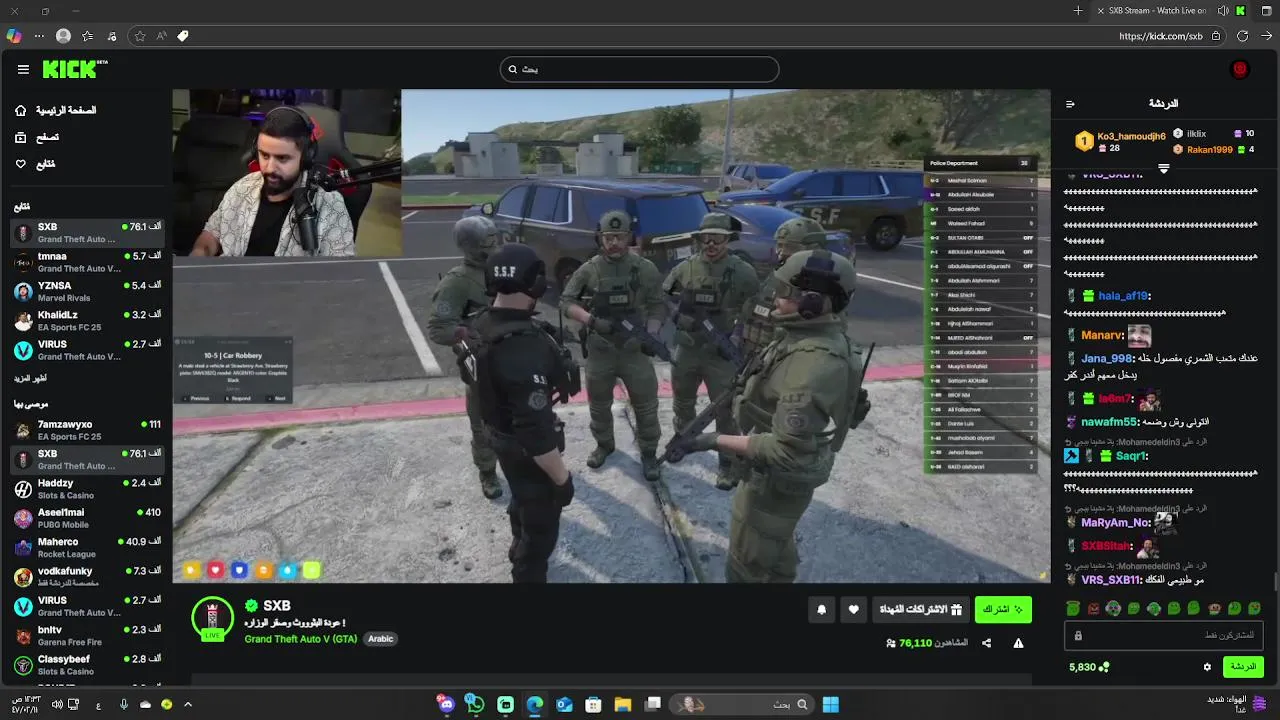Viewport: 1280px width, 720px height.
Task: Open Edge settings and more menu
Action: click(x=39, y=36)
